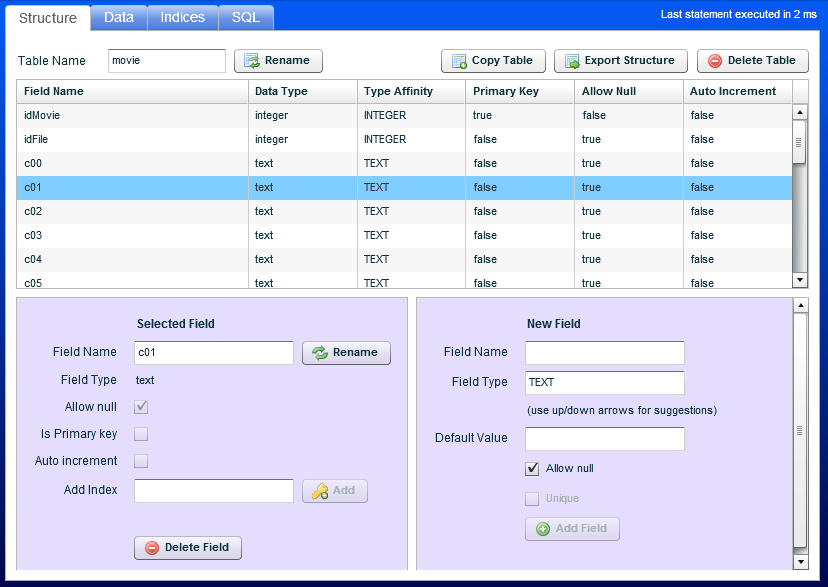Image resolution: width=828 pixels, height=587 pixels.
Task: Click the Data Type column header
Action: 303,92
